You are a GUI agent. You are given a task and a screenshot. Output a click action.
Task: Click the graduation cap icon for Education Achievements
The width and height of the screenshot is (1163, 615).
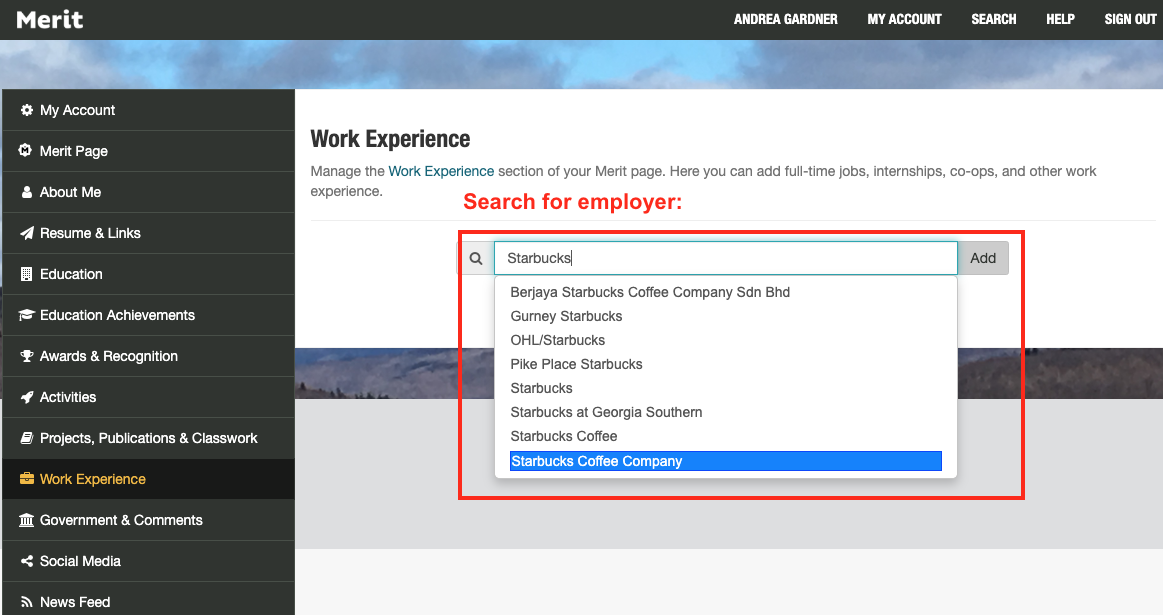pos(27,315)
